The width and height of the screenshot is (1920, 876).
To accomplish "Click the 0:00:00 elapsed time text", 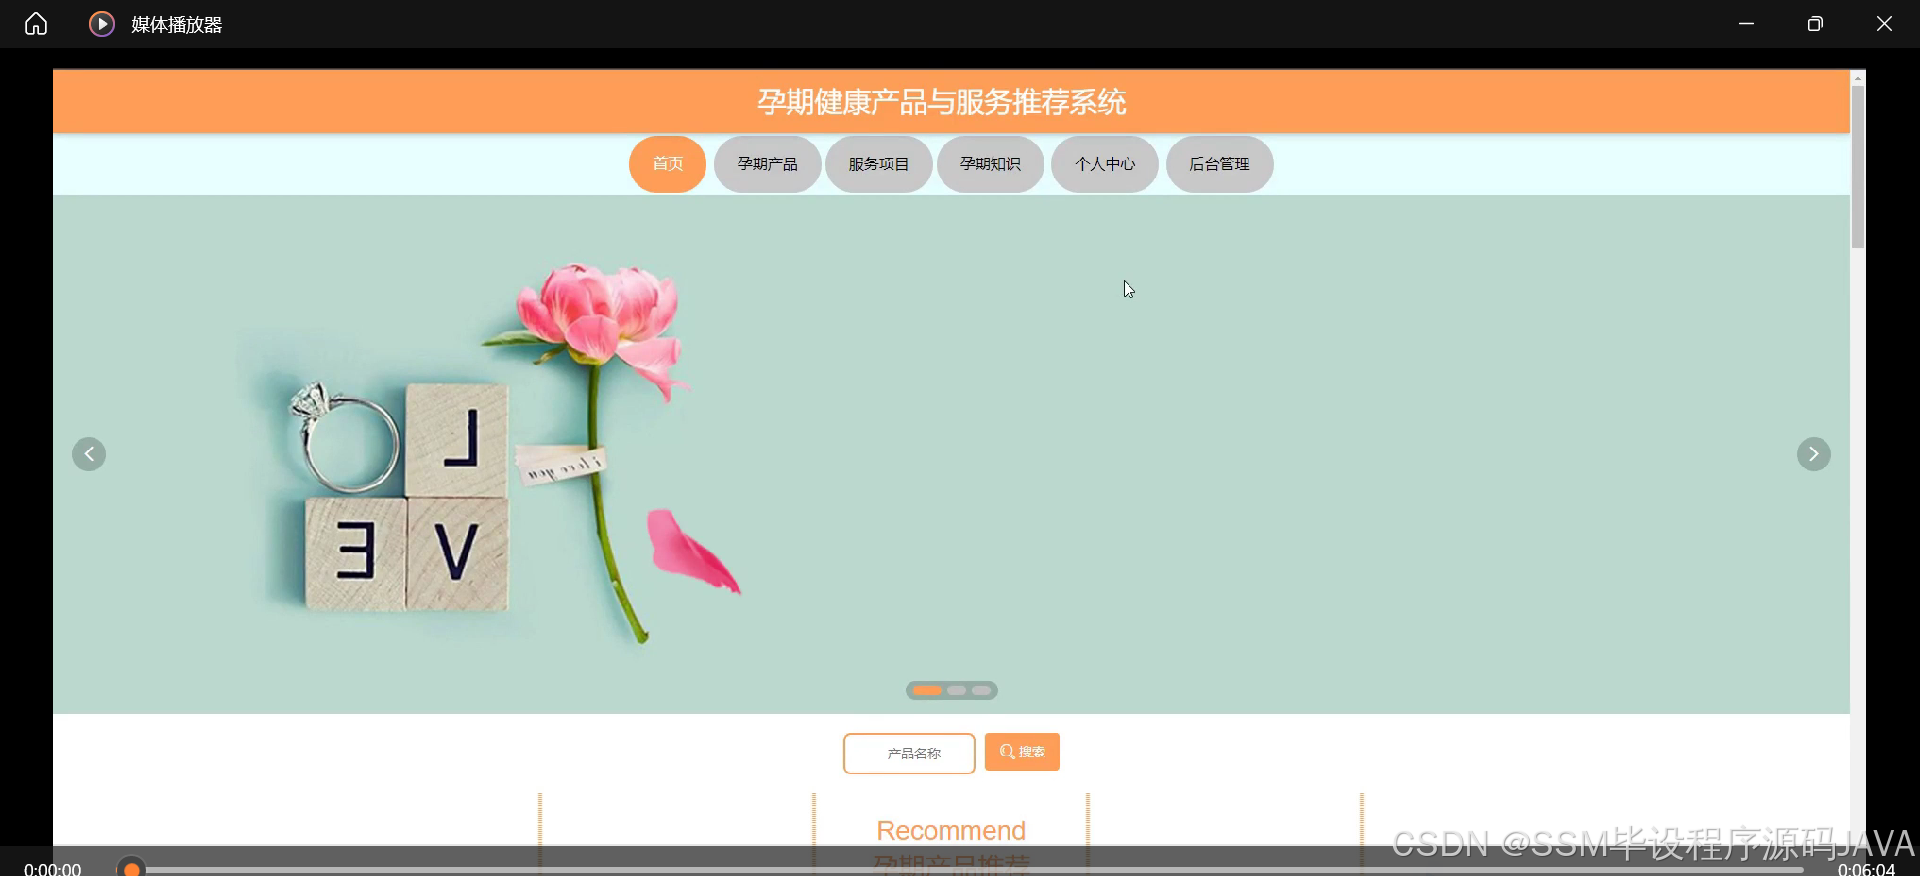I will coord(53,869).
